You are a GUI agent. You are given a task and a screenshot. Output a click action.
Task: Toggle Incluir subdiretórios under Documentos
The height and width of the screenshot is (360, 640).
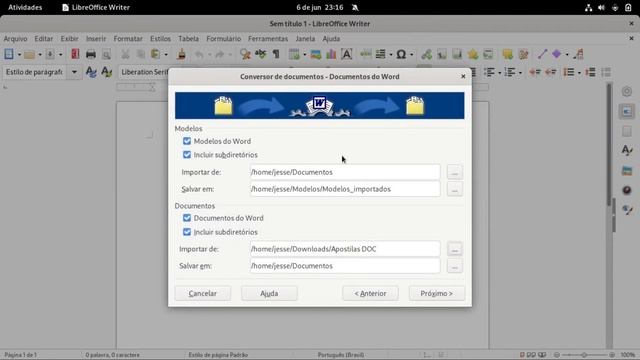pos(187,232)
